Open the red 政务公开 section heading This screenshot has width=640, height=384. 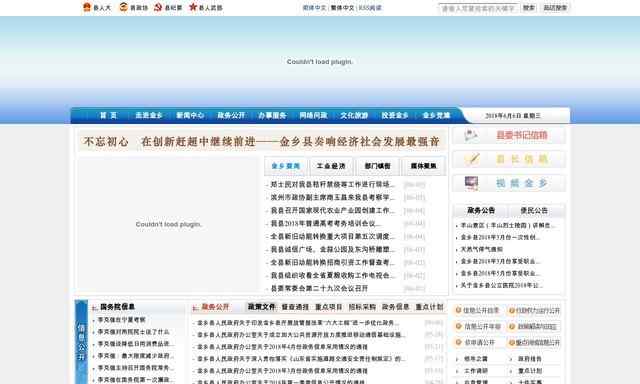215,307
